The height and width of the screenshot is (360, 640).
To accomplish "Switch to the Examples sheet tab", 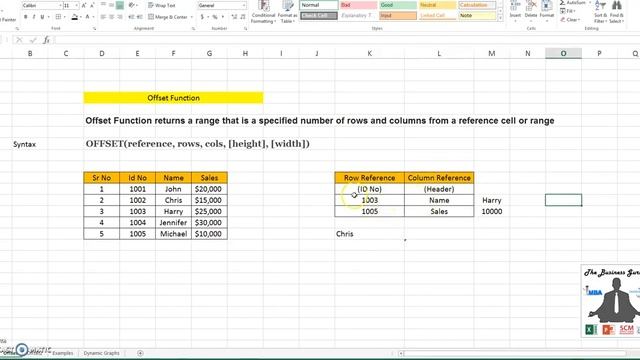I will pyautogui.click(x=63, y=353).
